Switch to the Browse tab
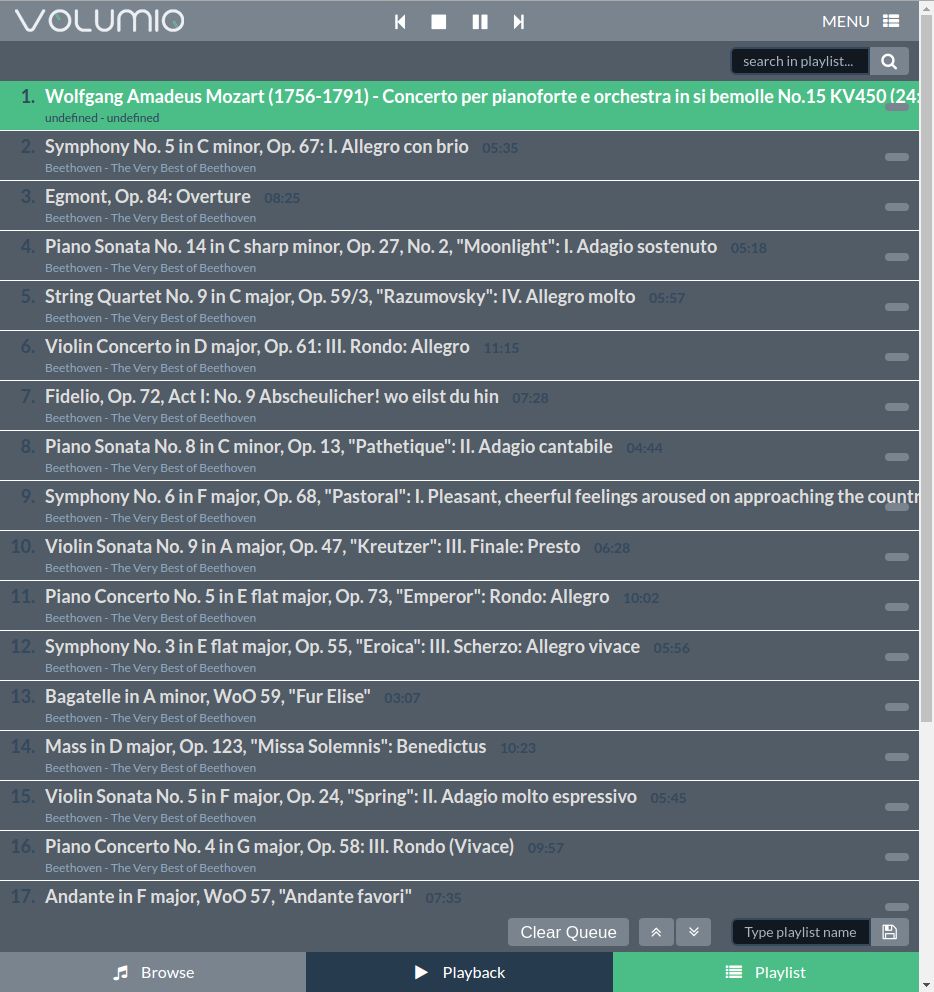The image size is (934, 992). click(153, 972)
